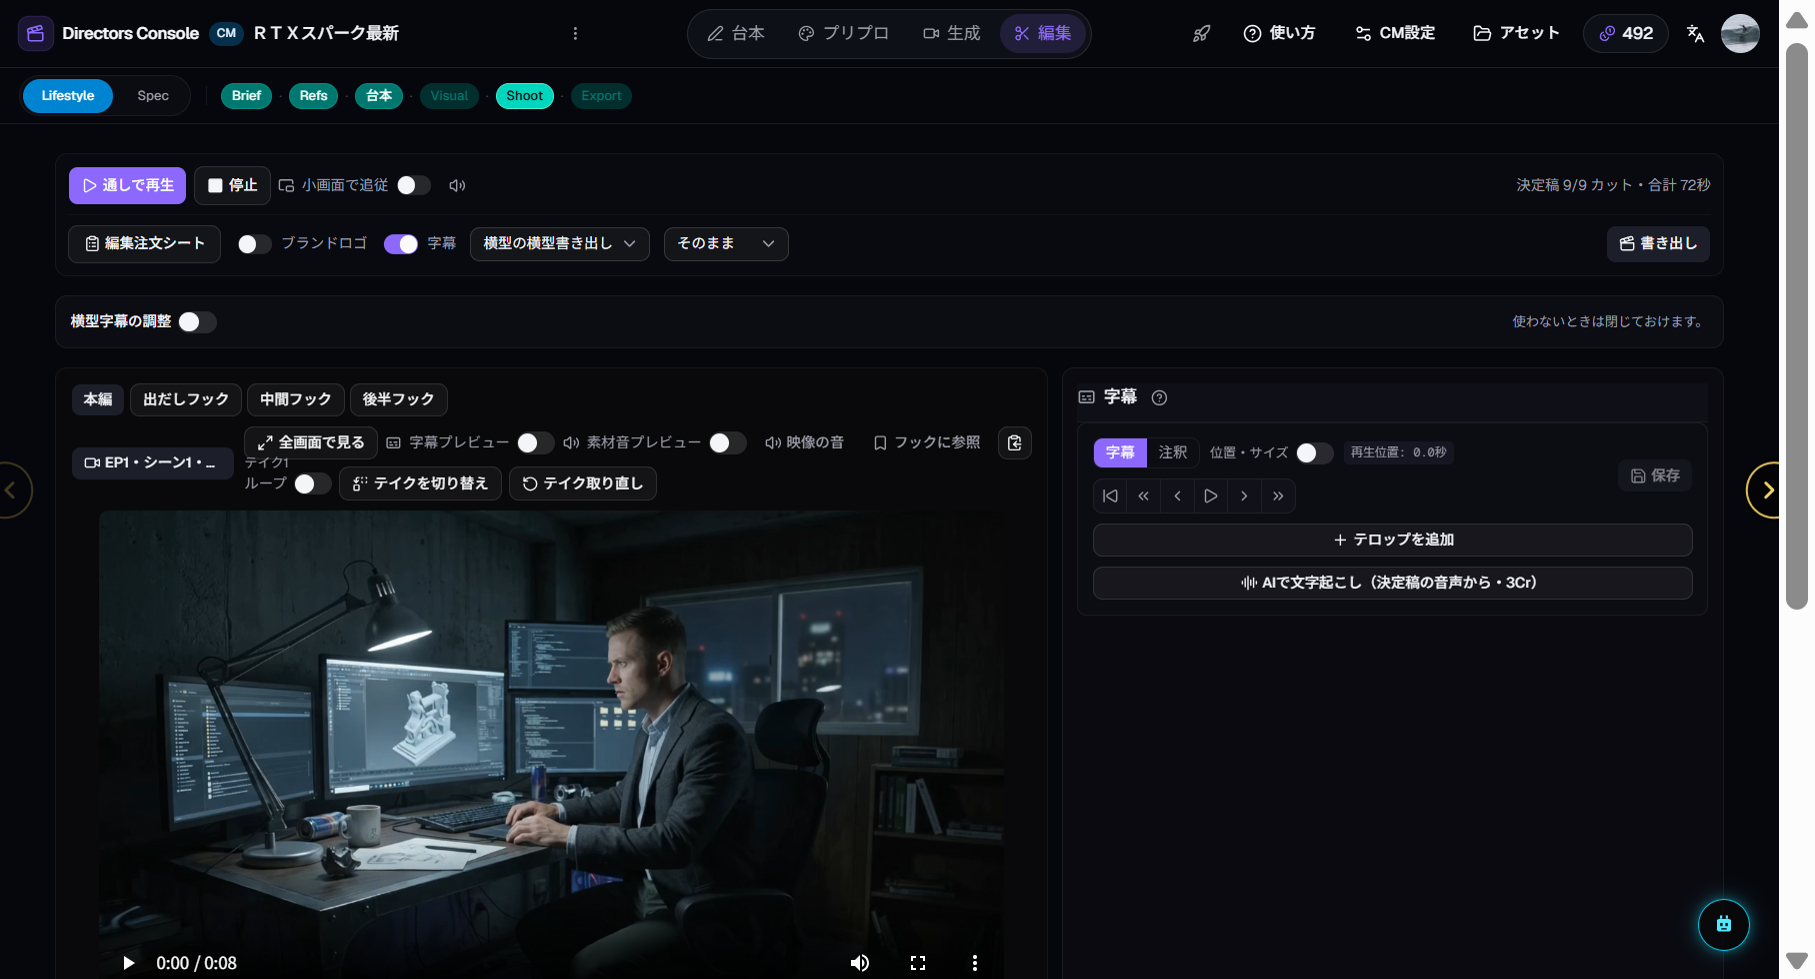Click speaker icon beside 小画面で追従 toggle
Image resolution: width=1815 pixels, height=979 pixels.
point(457,185)
